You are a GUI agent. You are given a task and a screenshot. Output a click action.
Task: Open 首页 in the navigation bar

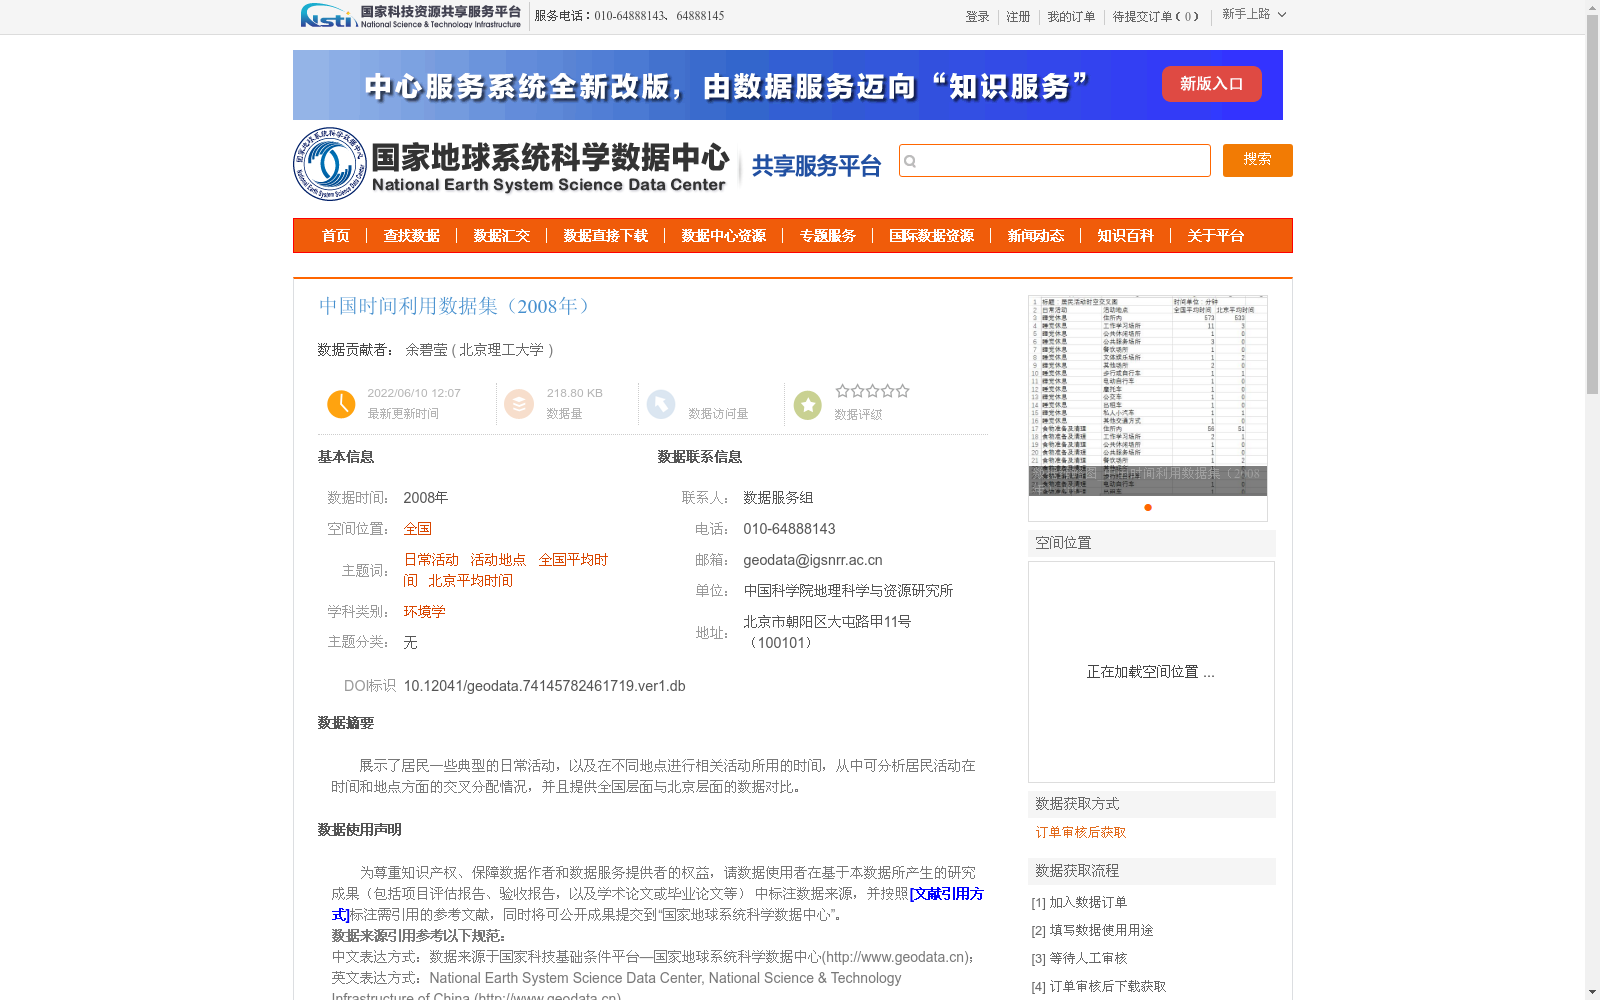tap(336, 236)
